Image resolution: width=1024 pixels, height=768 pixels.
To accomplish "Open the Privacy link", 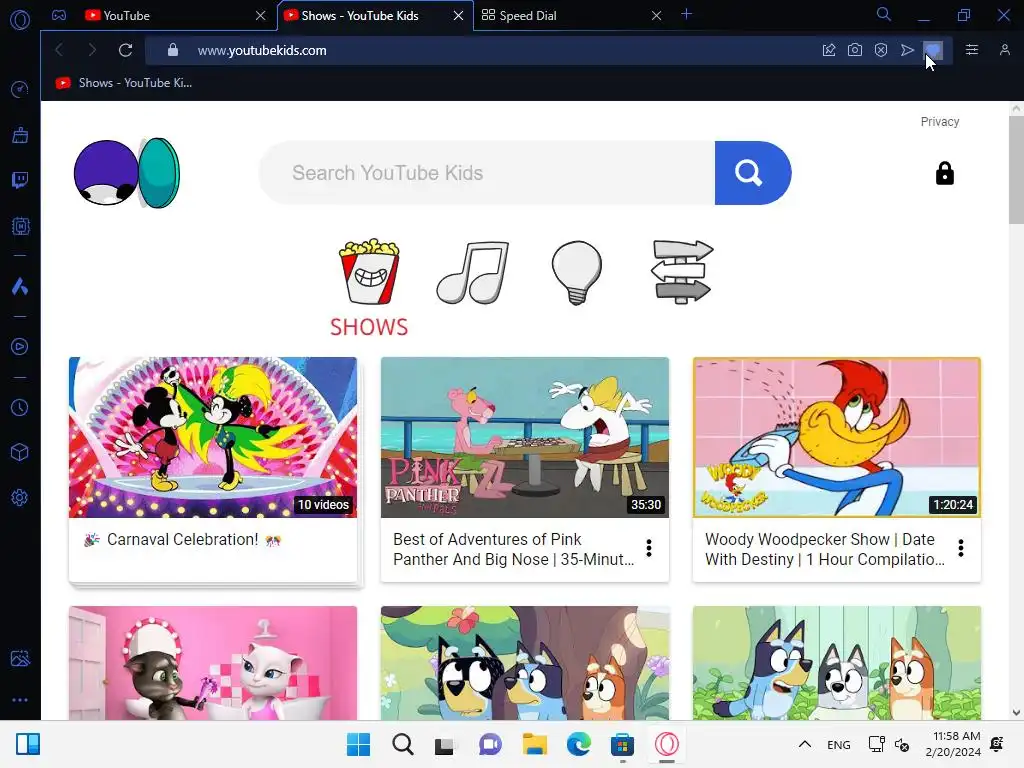I will [x=940, y=121].
